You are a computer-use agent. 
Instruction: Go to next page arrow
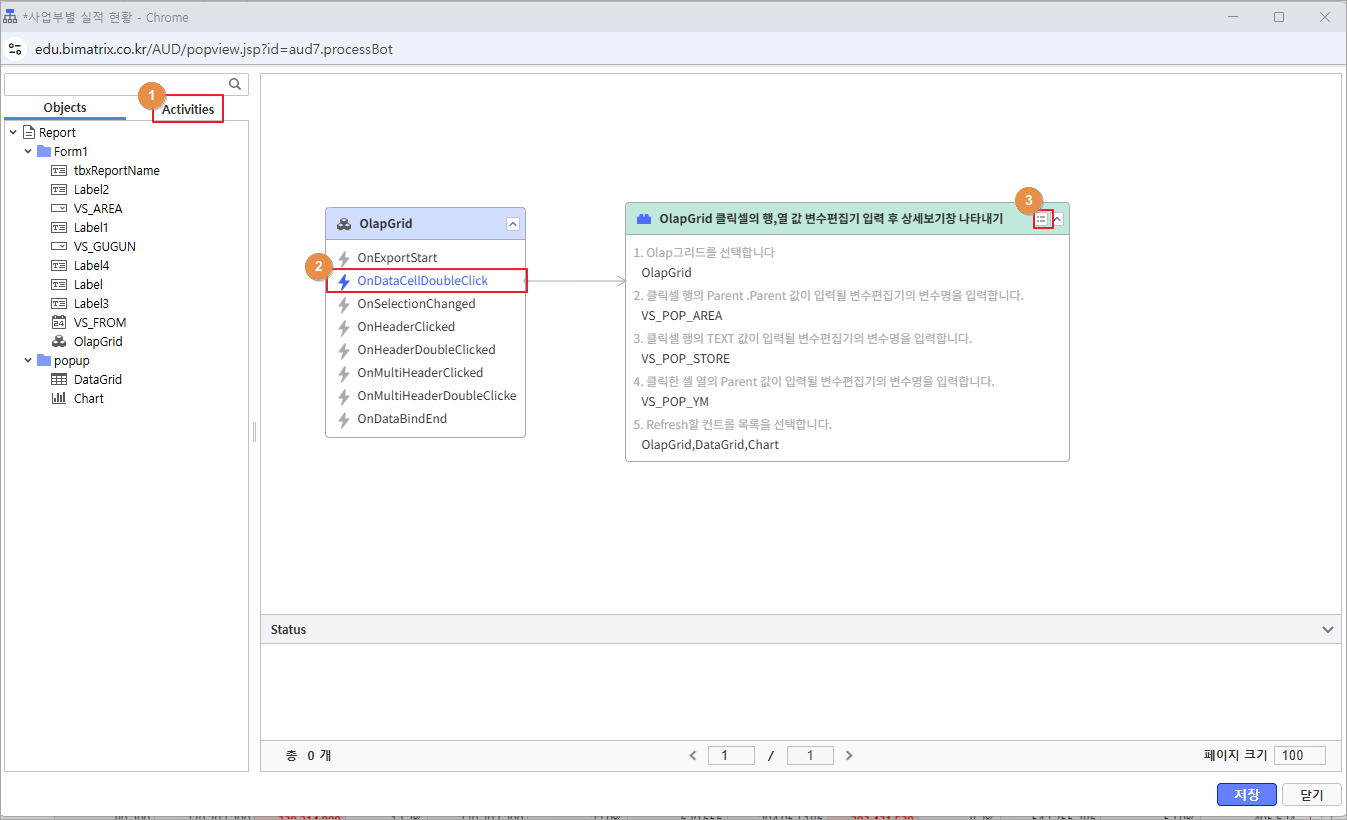tap(849, 756)
